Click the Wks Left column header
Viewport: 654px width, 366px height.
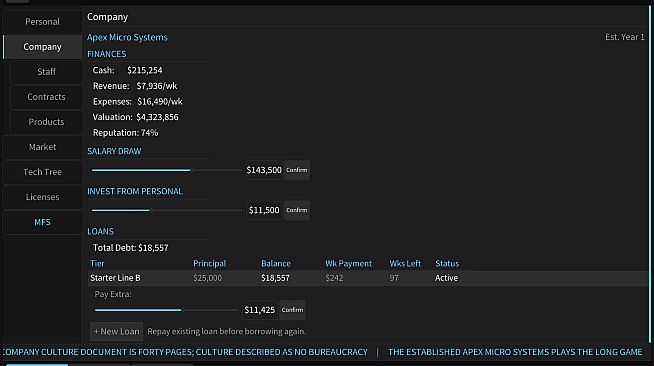[x=405, y=263]
